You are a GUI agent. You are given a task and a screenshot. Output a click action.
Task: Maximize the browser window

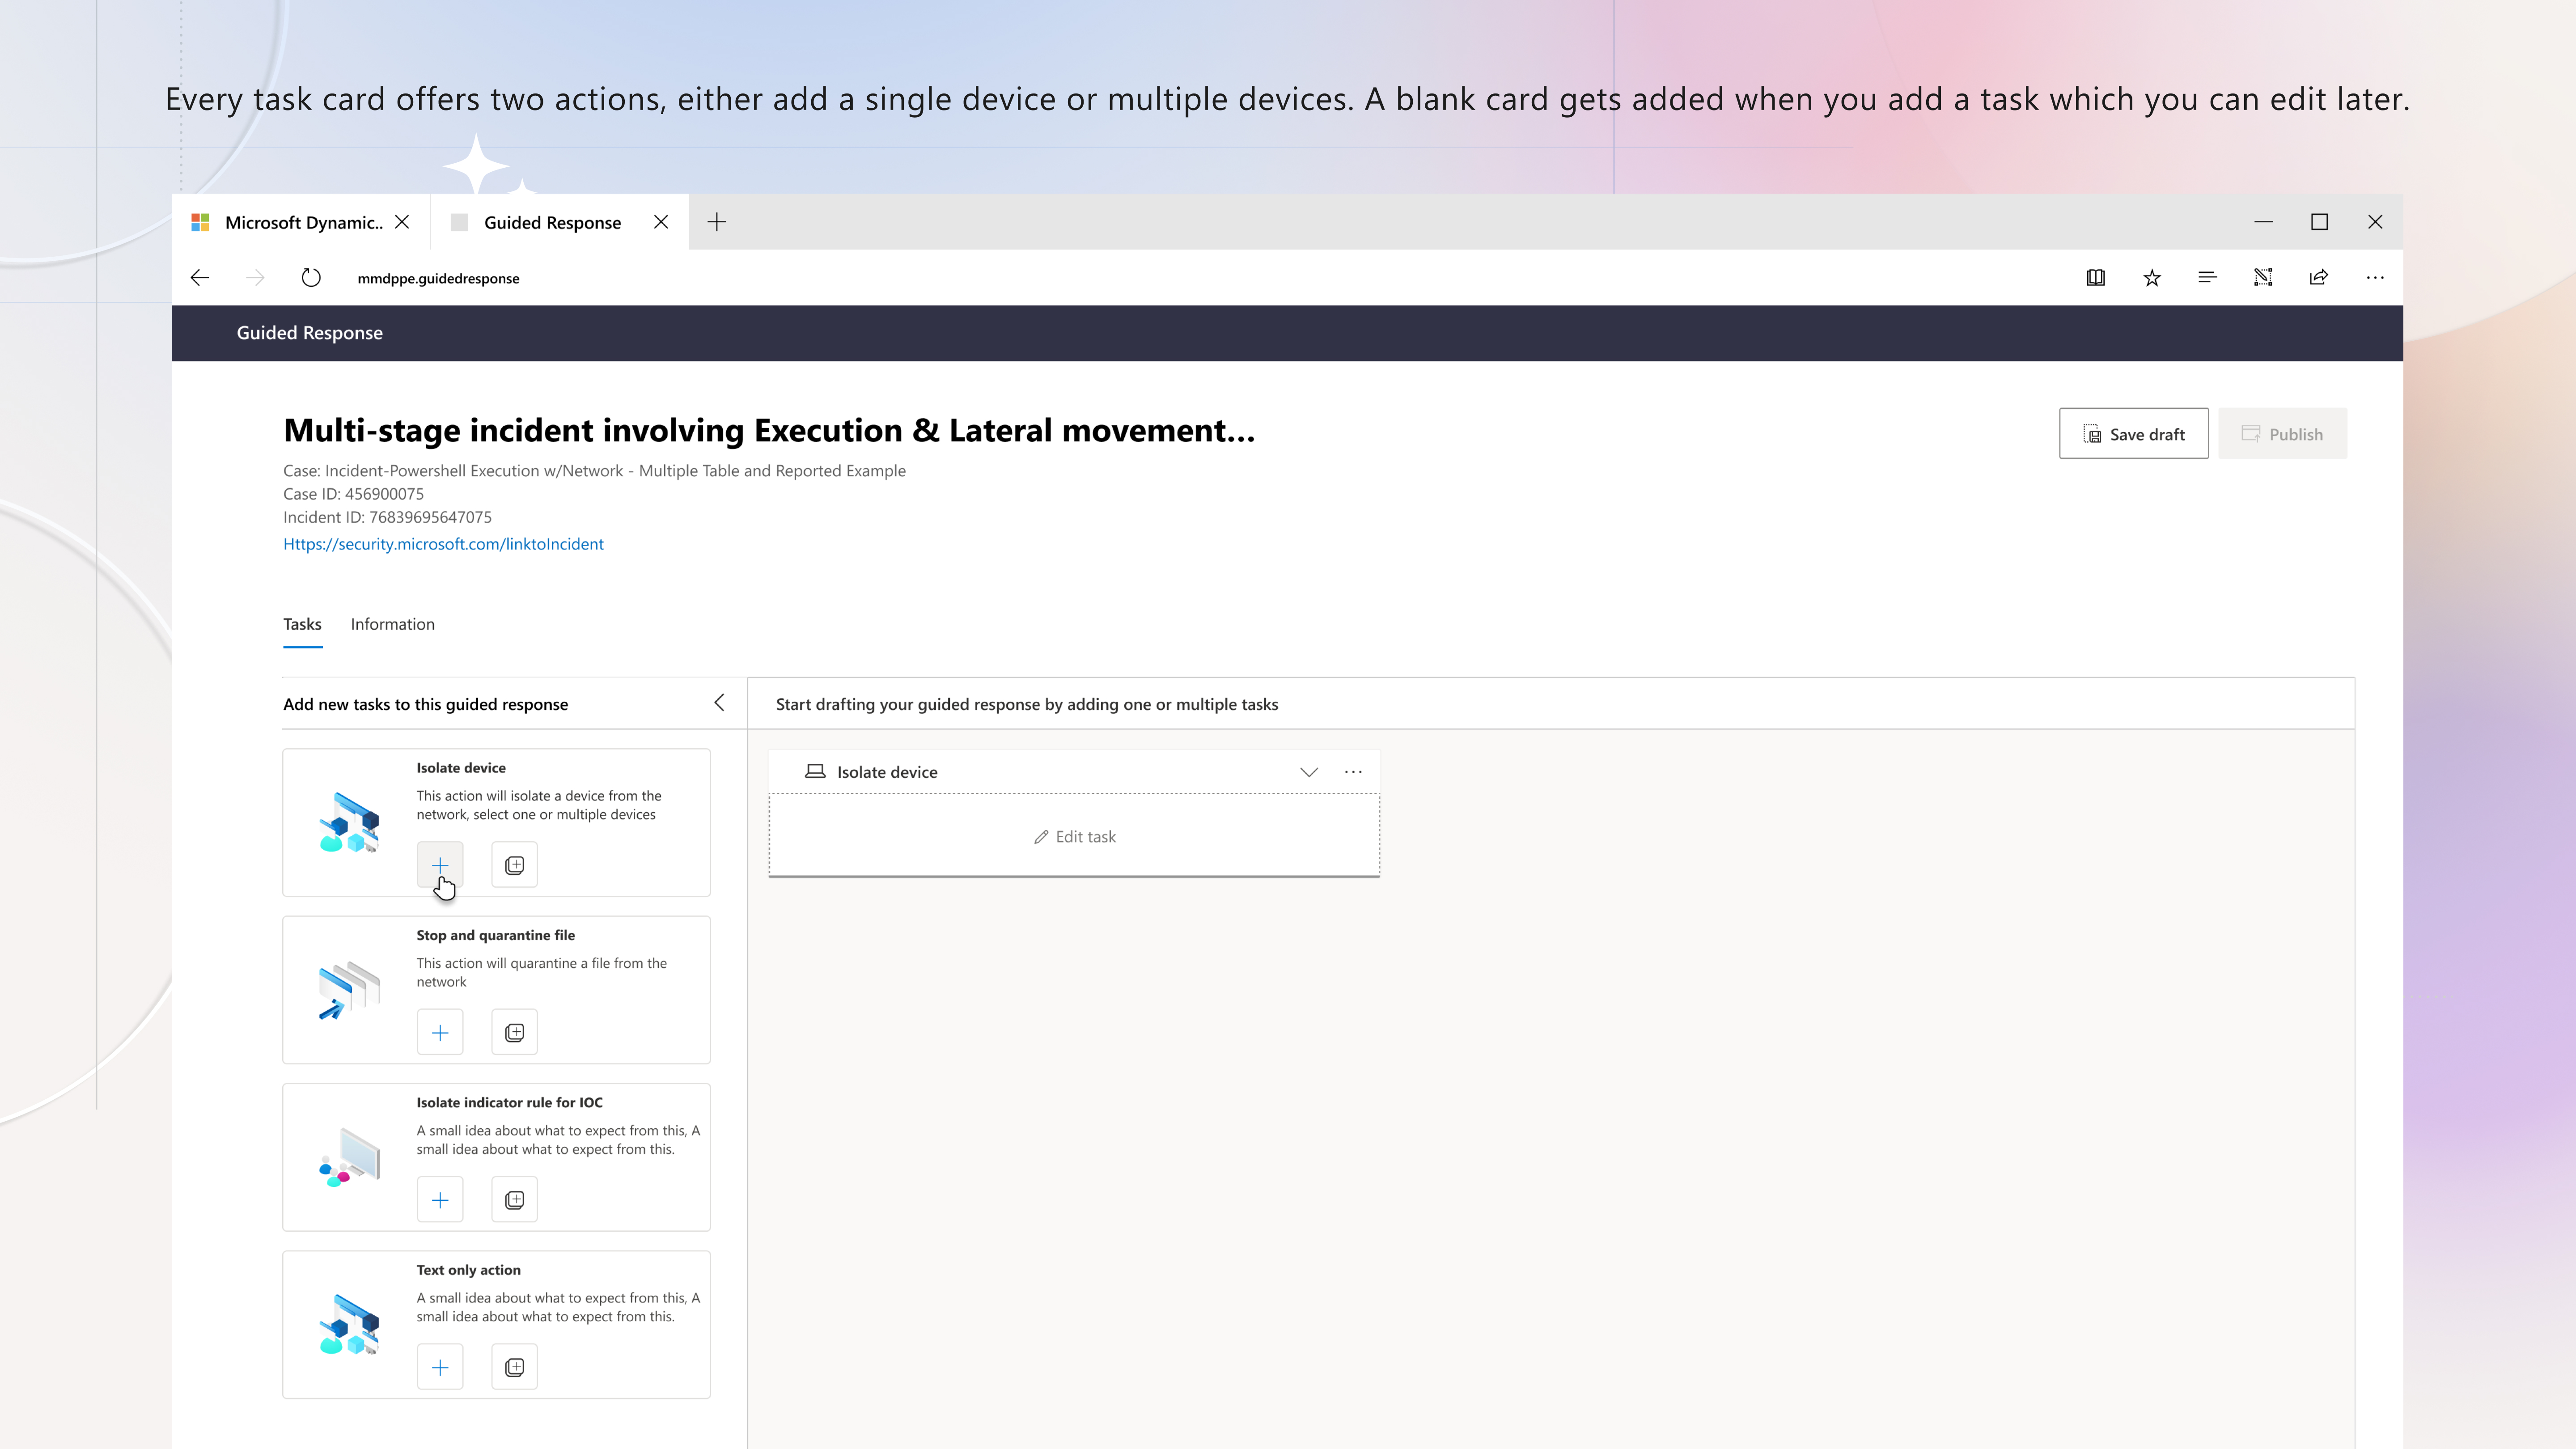[x=2319, y=222]
